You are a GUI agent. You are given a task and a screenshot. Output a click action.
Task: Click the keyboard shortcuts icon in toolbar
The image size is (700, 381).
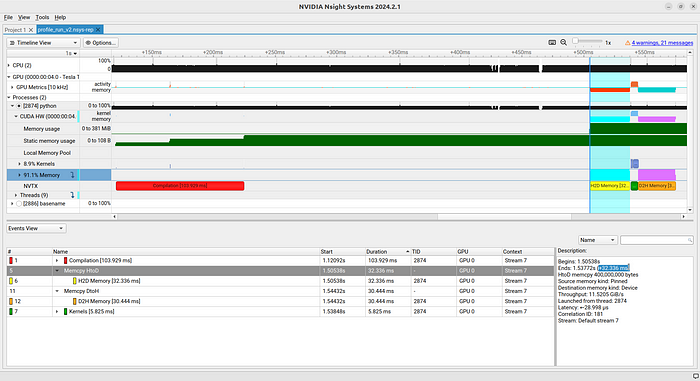coord(552,42)
